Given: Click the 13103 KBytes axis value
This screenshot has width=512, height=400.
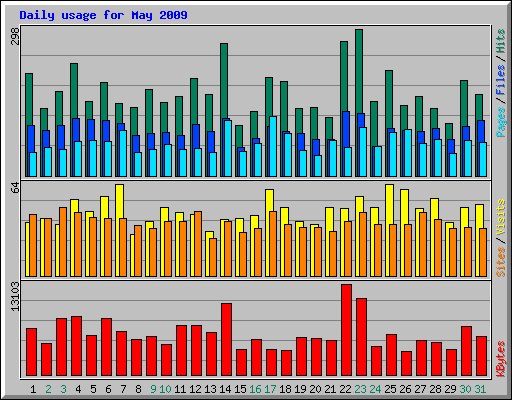Looking at the screenshot, I should 15,296.
